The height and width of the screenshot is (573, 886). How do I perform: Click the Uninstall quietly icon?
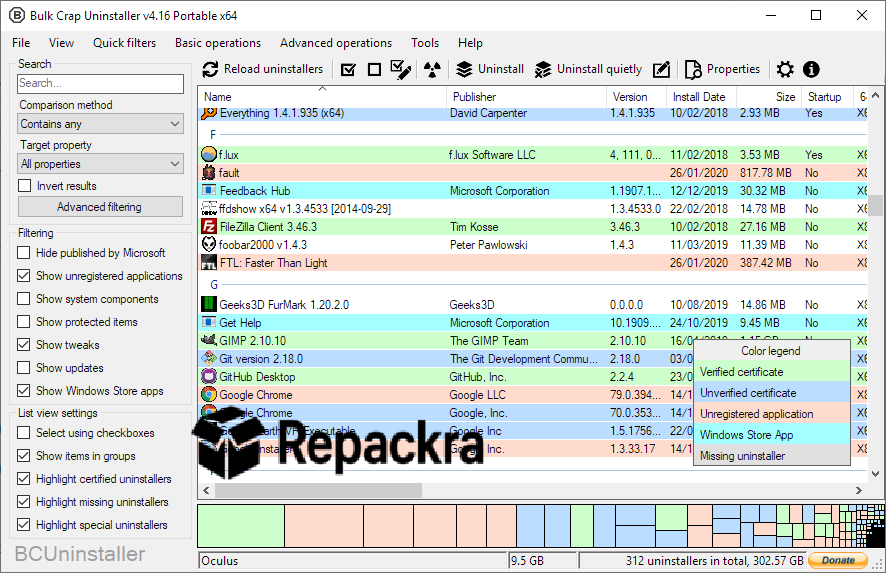[x=543, y=70]
